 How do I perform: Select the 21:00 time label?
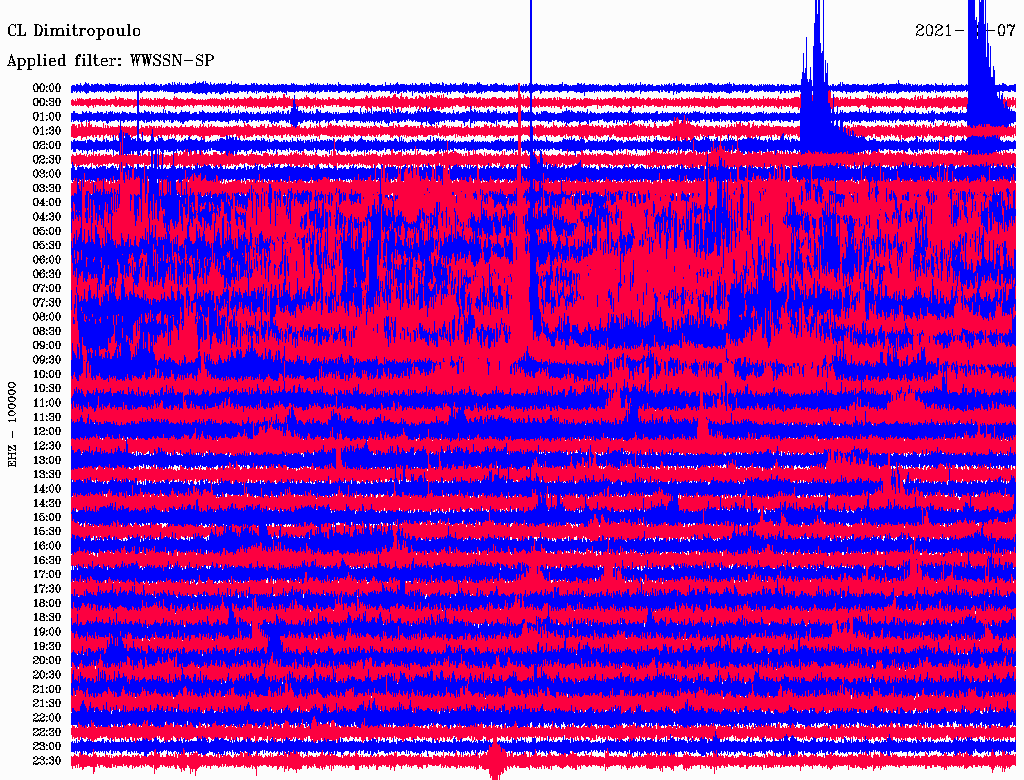click(47, 689)
